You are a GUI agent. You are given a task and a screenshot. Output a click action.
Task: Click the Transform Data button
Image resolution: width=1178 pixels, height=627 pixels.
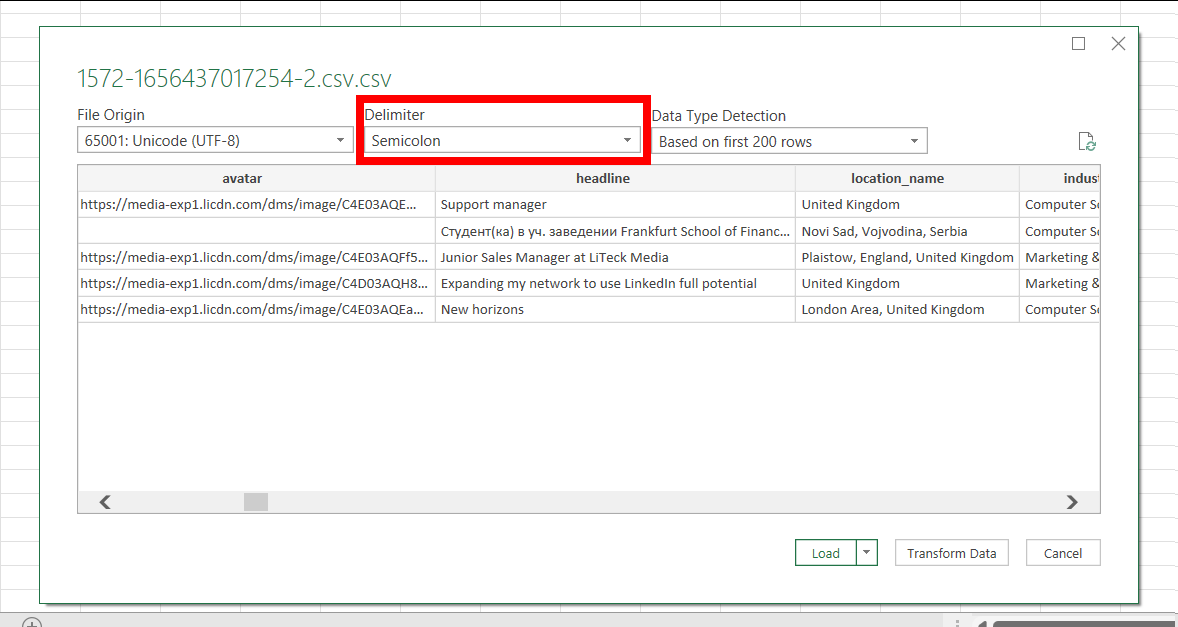pyautogui.click(x=951, y=553)
